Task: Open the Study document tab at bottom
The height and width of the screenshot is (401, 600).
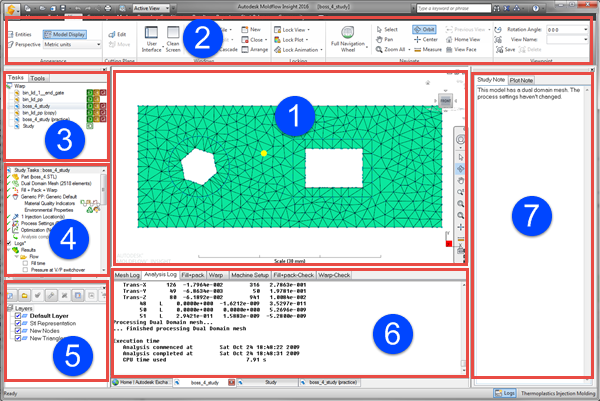Action: [x=268, y=382]
